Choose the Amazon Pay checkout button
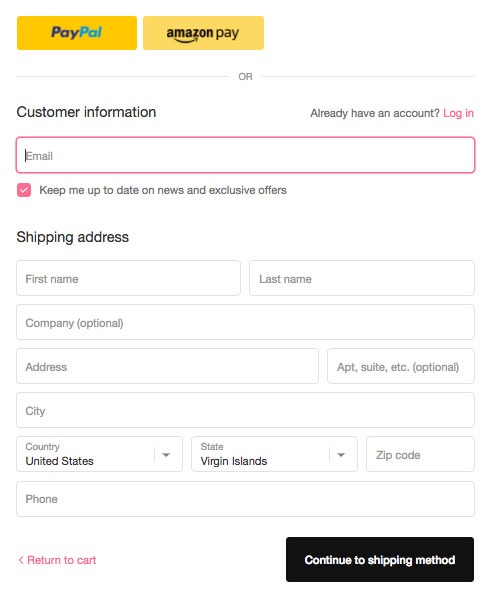The image size is (493, 611). pyautogui.click(x=203, y=33)
